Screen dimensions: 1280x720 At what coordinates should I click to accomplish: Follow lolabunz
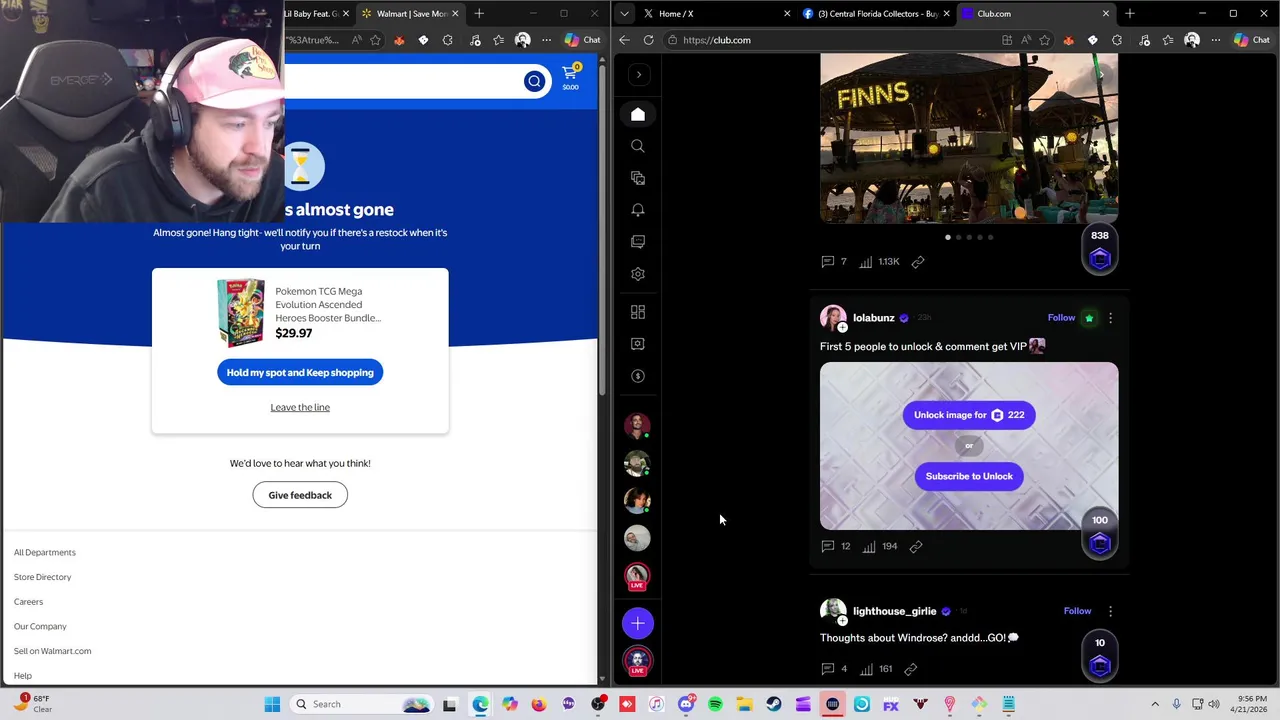pyautogui.click(x=1061, y=318)
